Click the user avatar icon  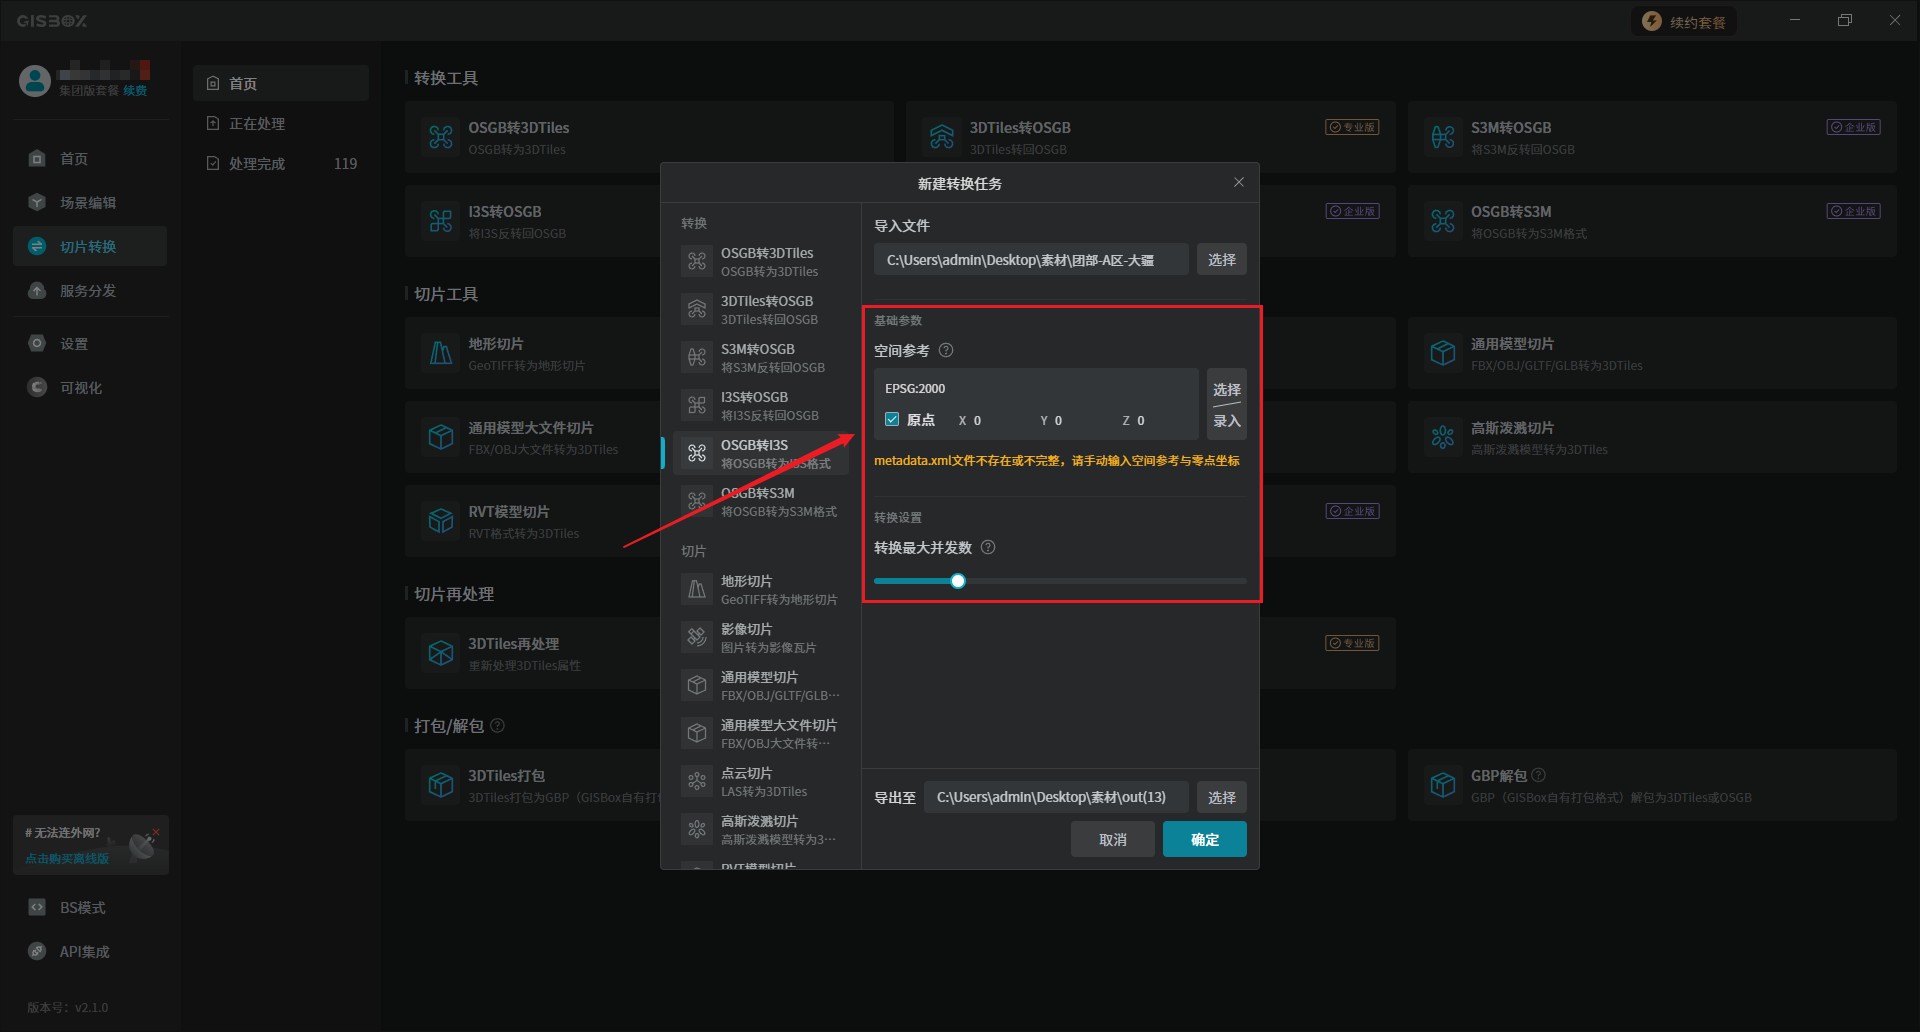tap(35, 81)
